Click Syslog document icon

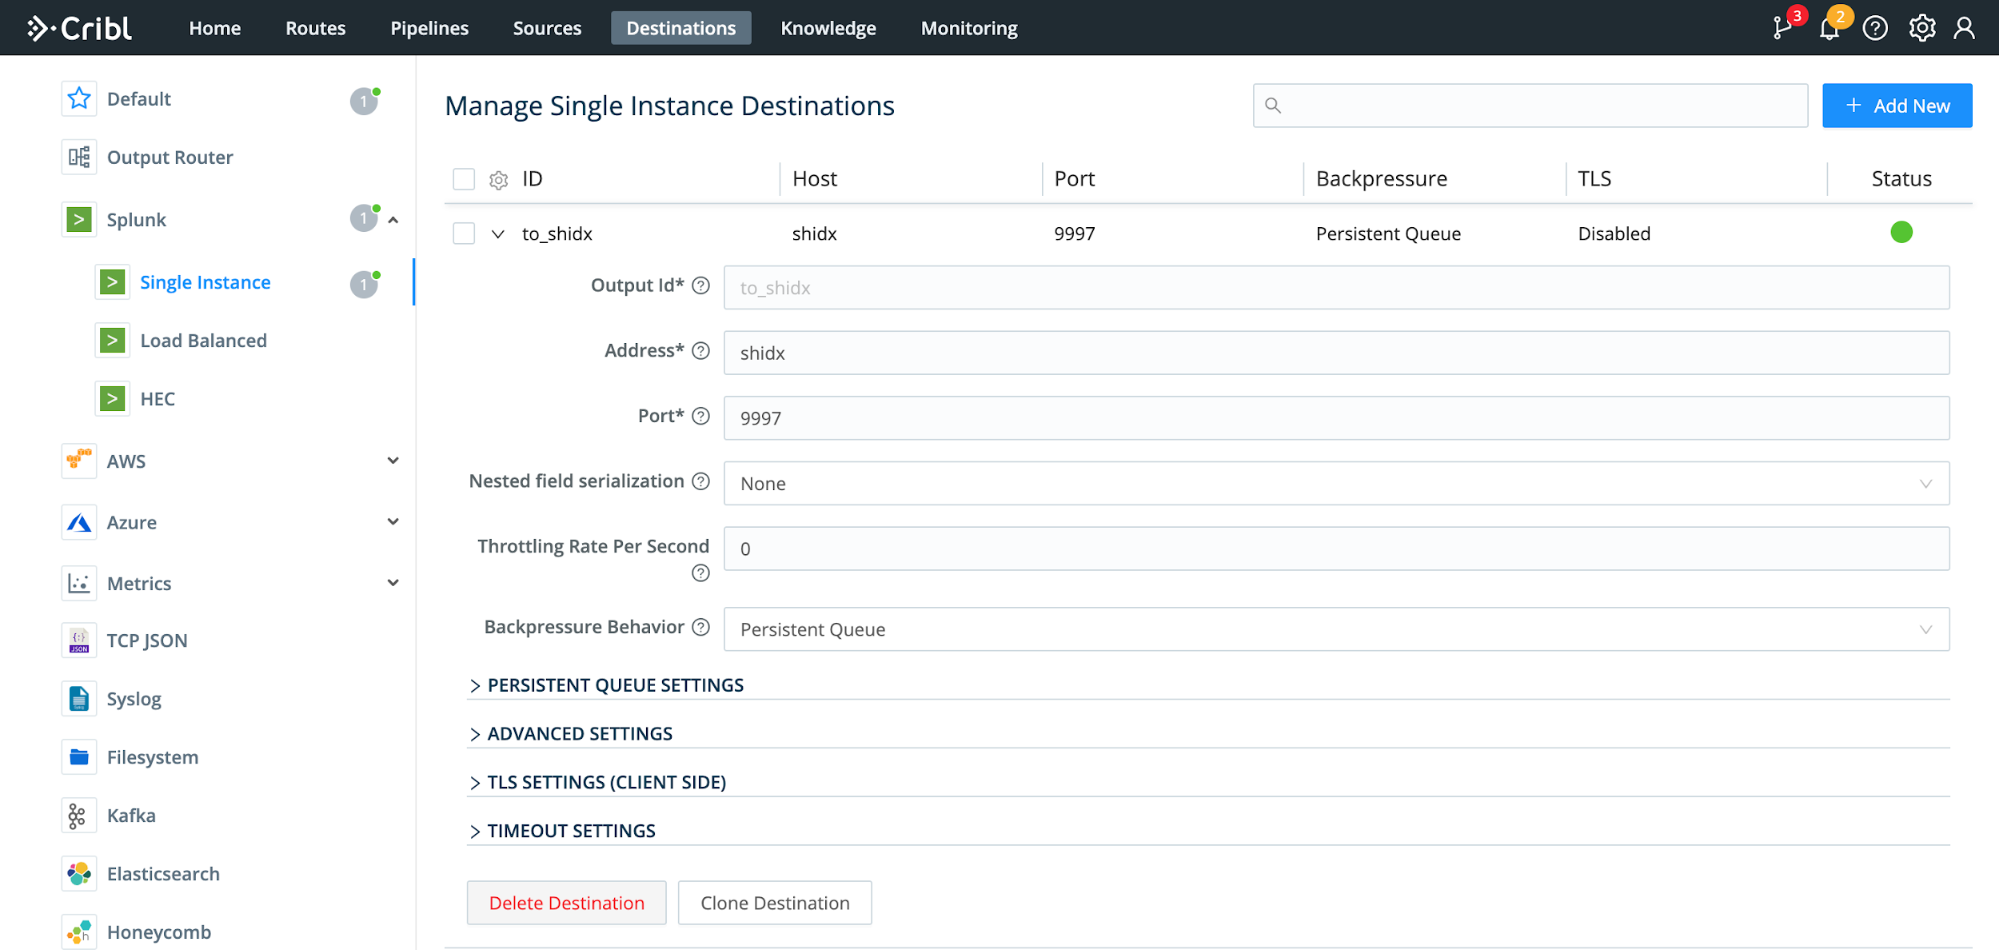tap(79, 698)
